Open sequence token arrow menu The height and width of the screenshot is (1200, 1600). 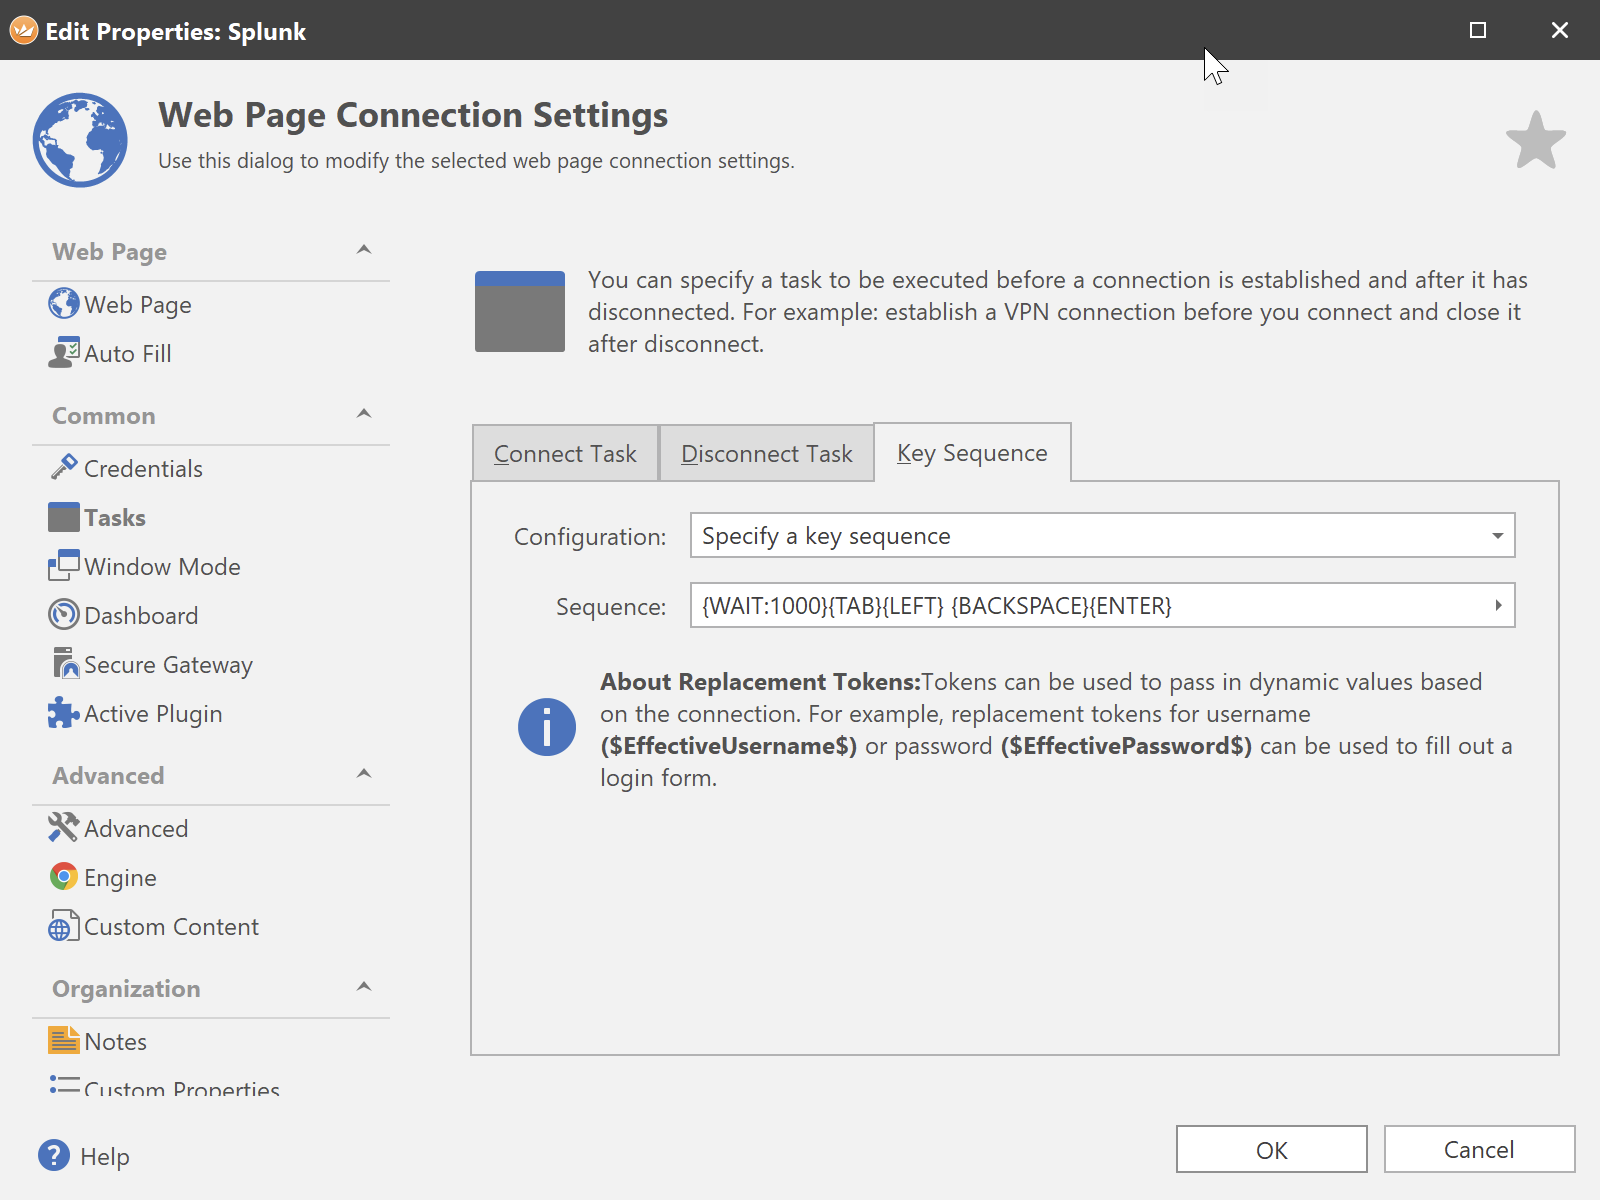pyautogui.click(x=1498, y=606)
